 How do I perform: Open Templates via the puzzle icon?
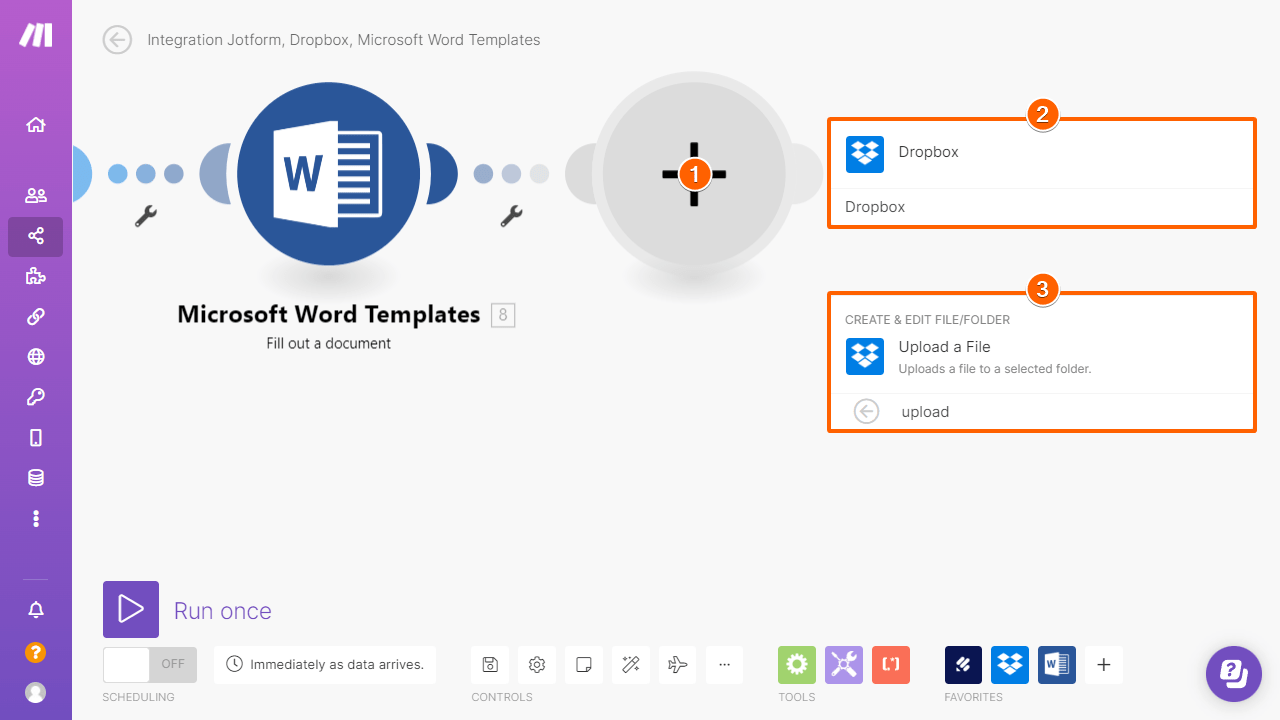click(x=36, y=277)
